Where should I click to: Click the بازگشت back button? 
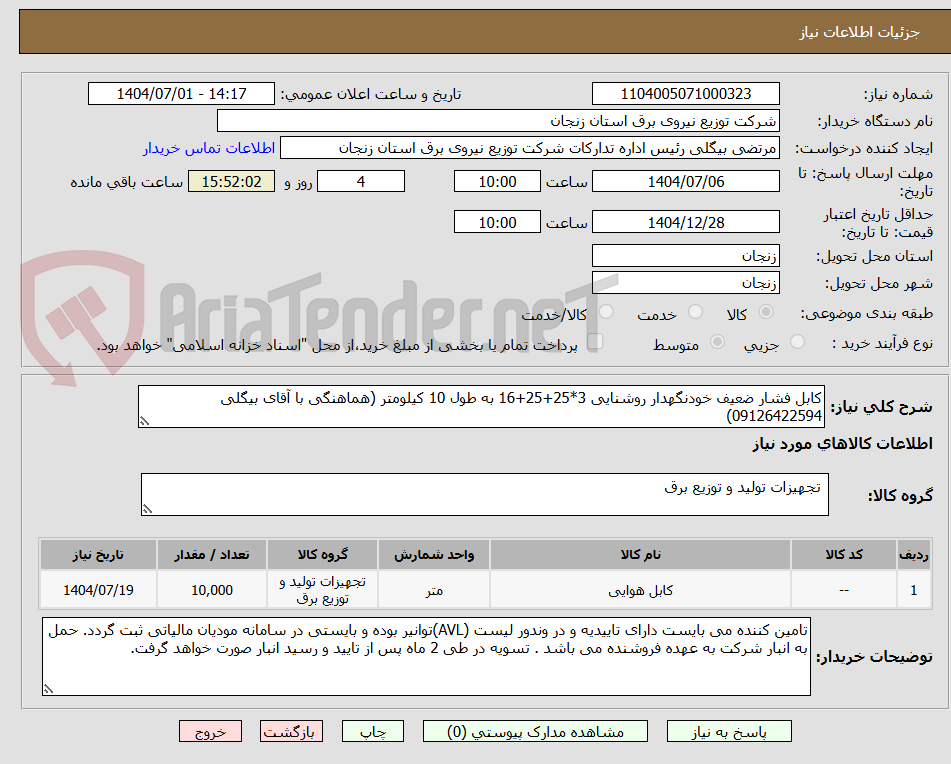[x=291, y=731]
